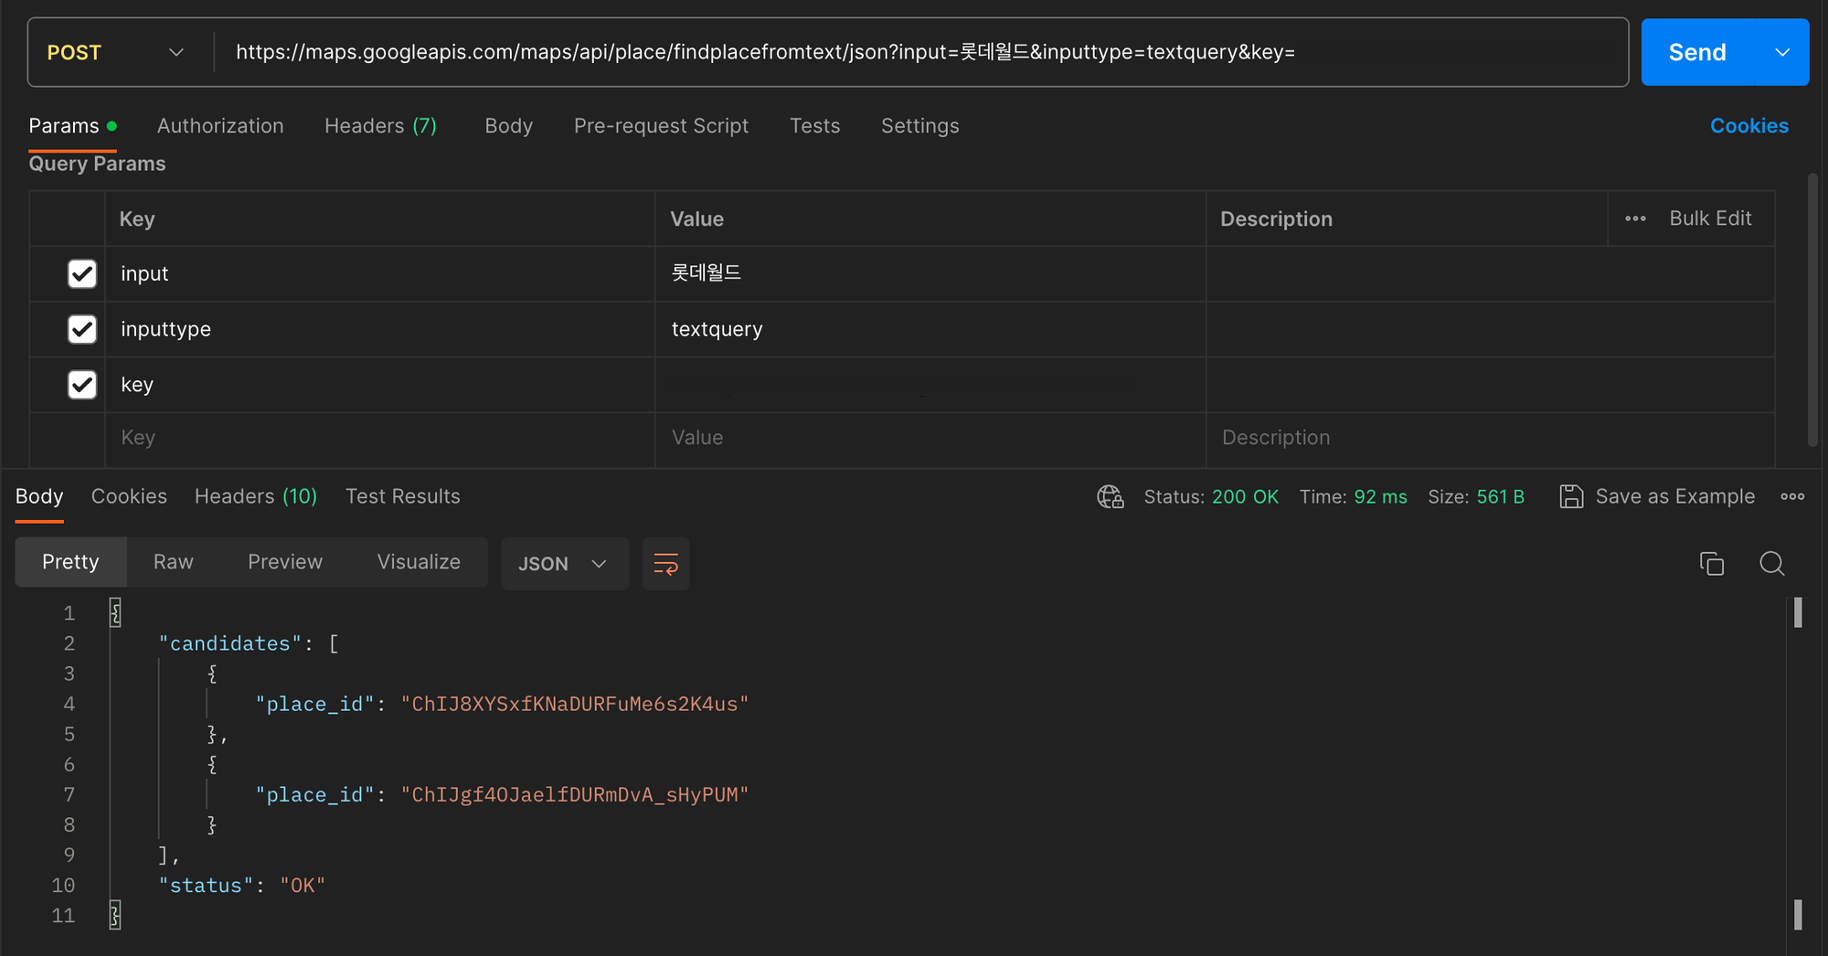Open the Tests tab

[x=814, y=126]
